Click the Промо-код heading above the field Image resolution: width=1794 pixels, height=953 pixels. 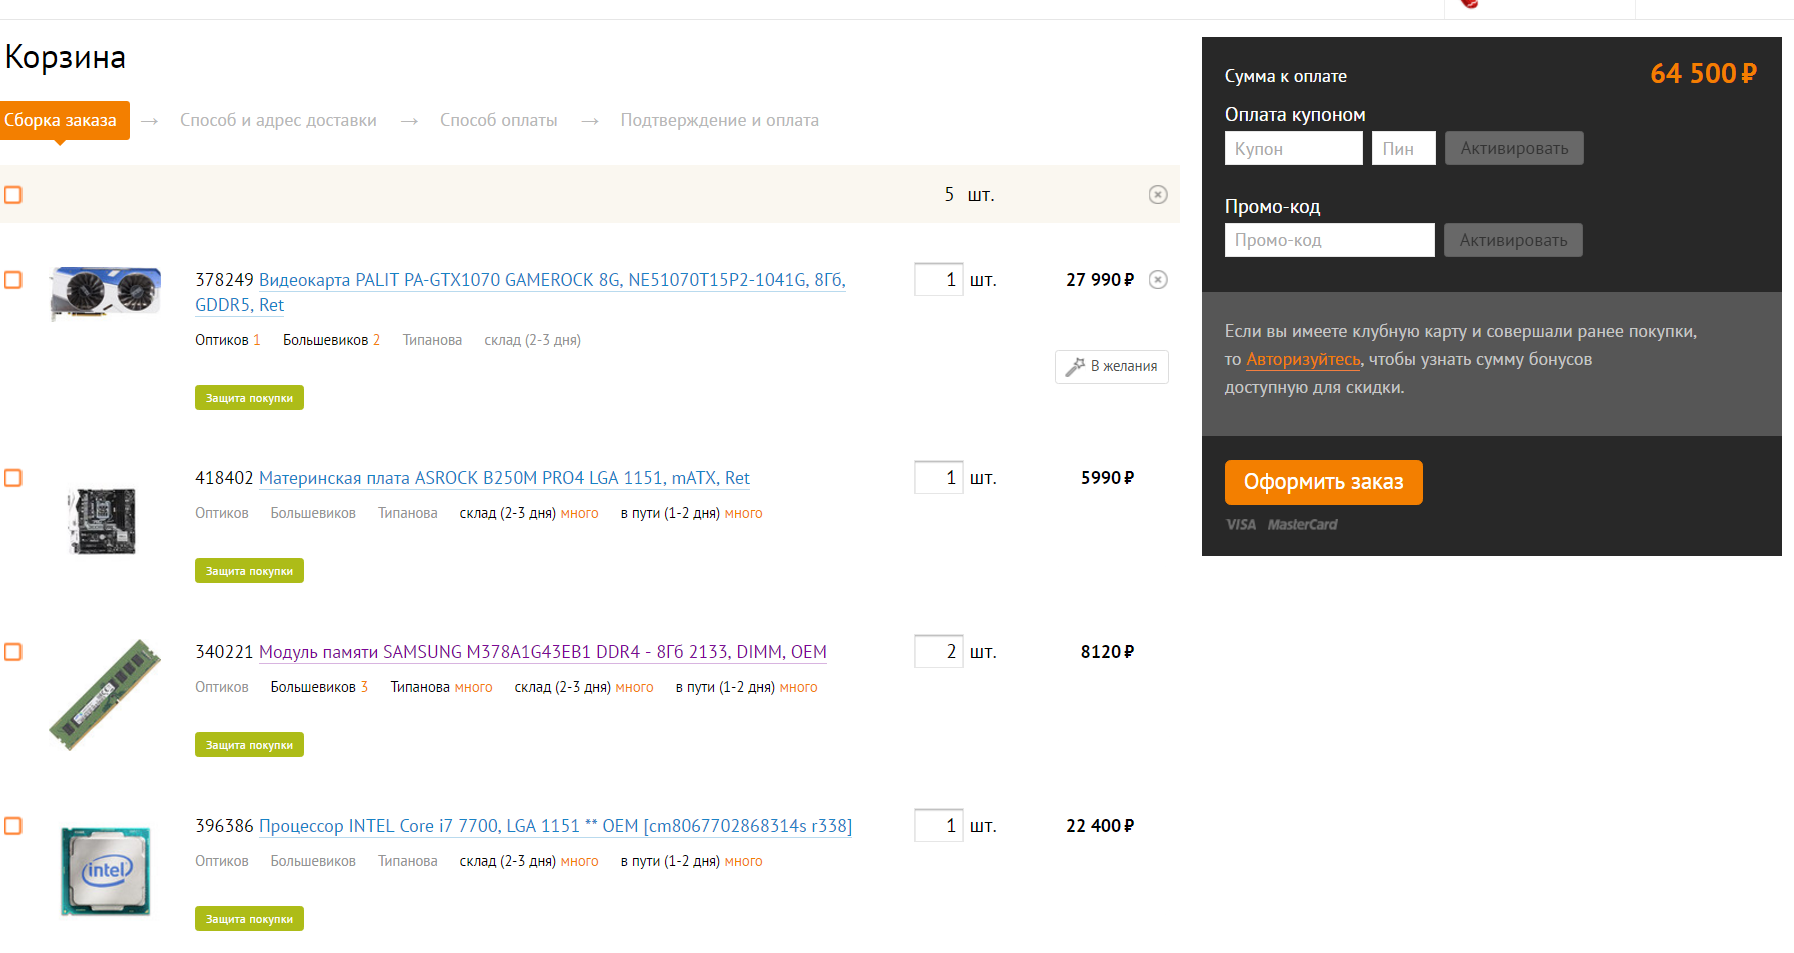pos(1273,207)
